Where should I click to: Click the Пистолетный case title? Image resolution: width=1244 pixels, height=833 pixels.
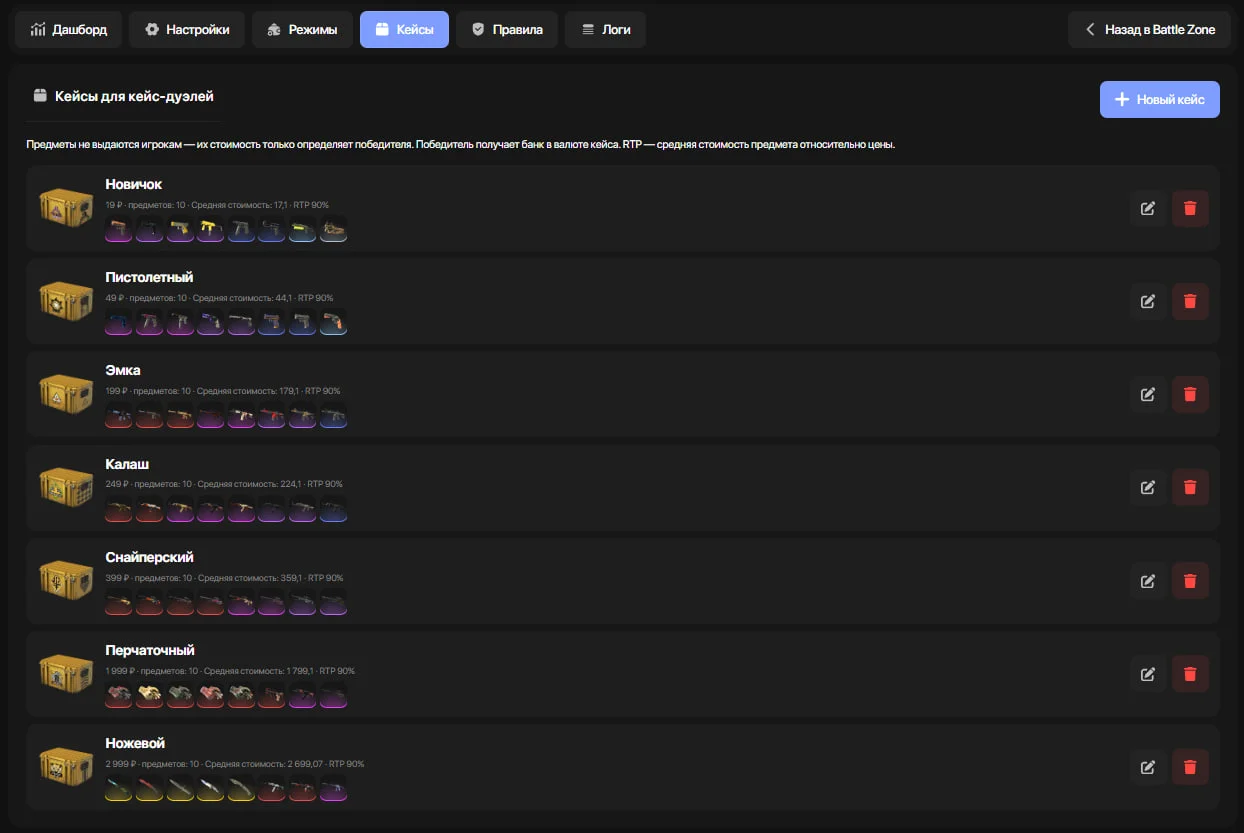pos(149,277)
